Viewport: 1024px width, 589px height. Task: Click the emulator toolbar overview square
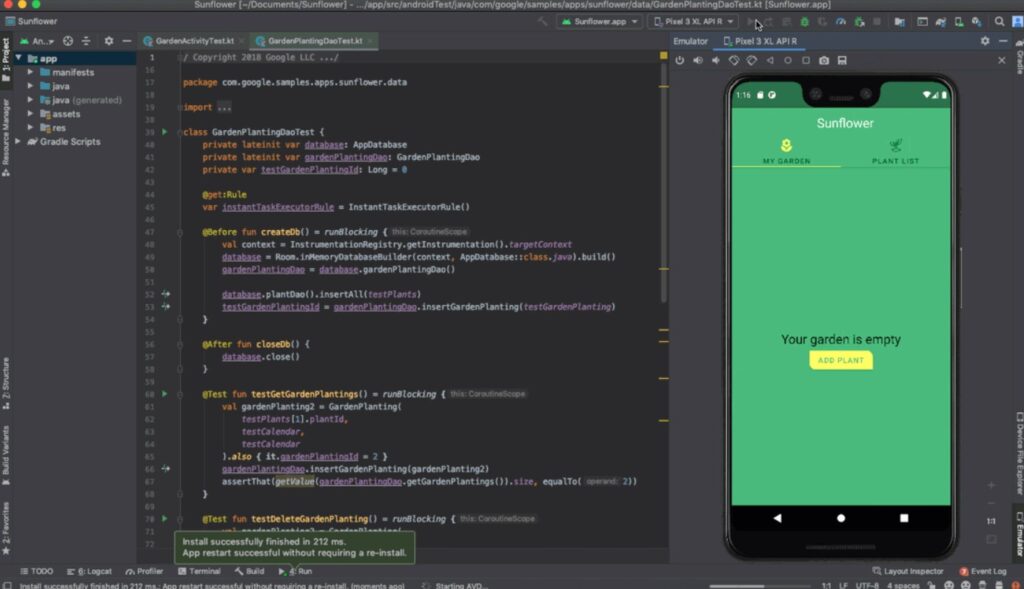(806, 60)
